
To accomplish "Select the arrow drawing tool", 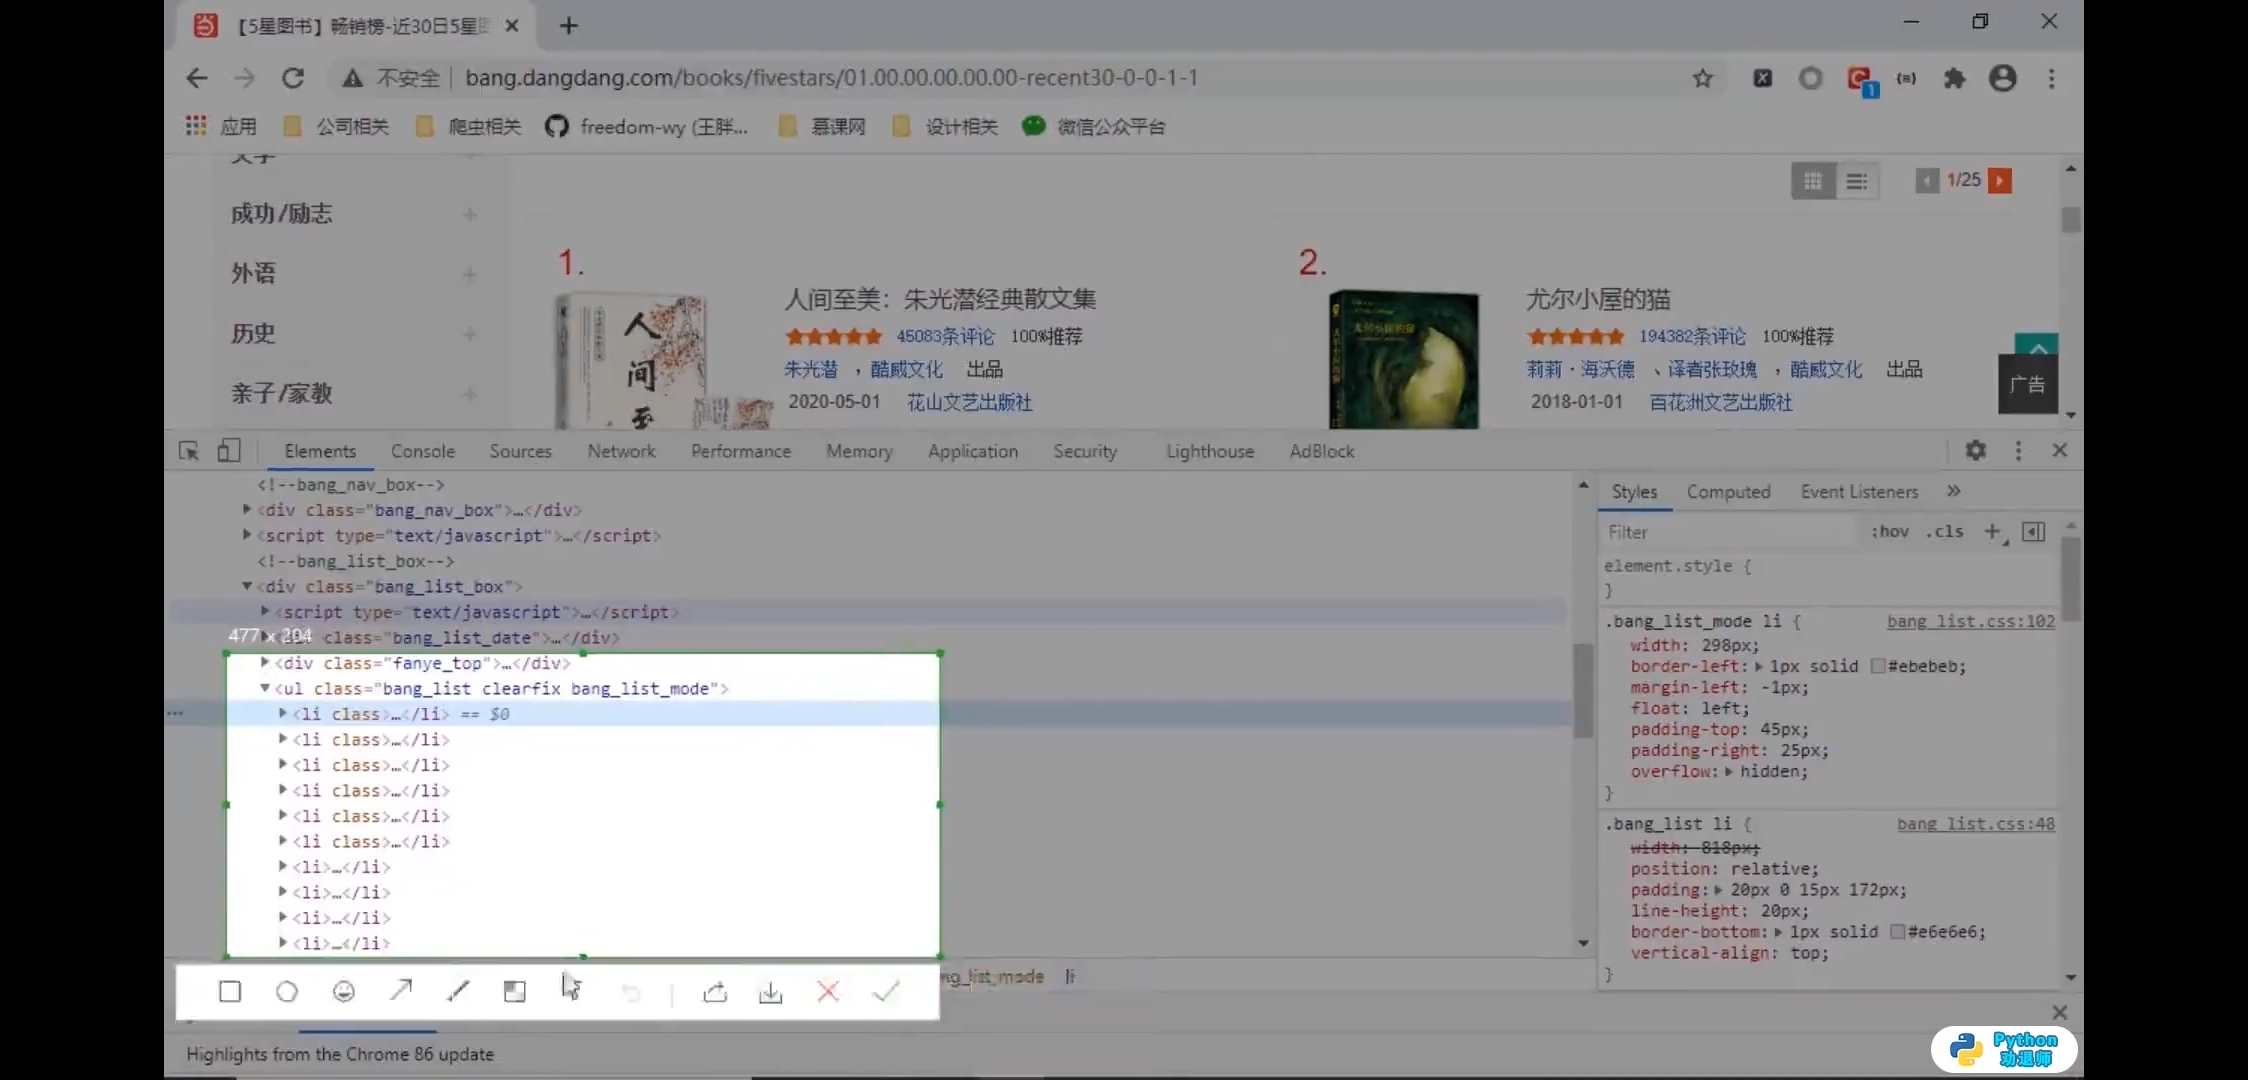I will click(401, 990).
